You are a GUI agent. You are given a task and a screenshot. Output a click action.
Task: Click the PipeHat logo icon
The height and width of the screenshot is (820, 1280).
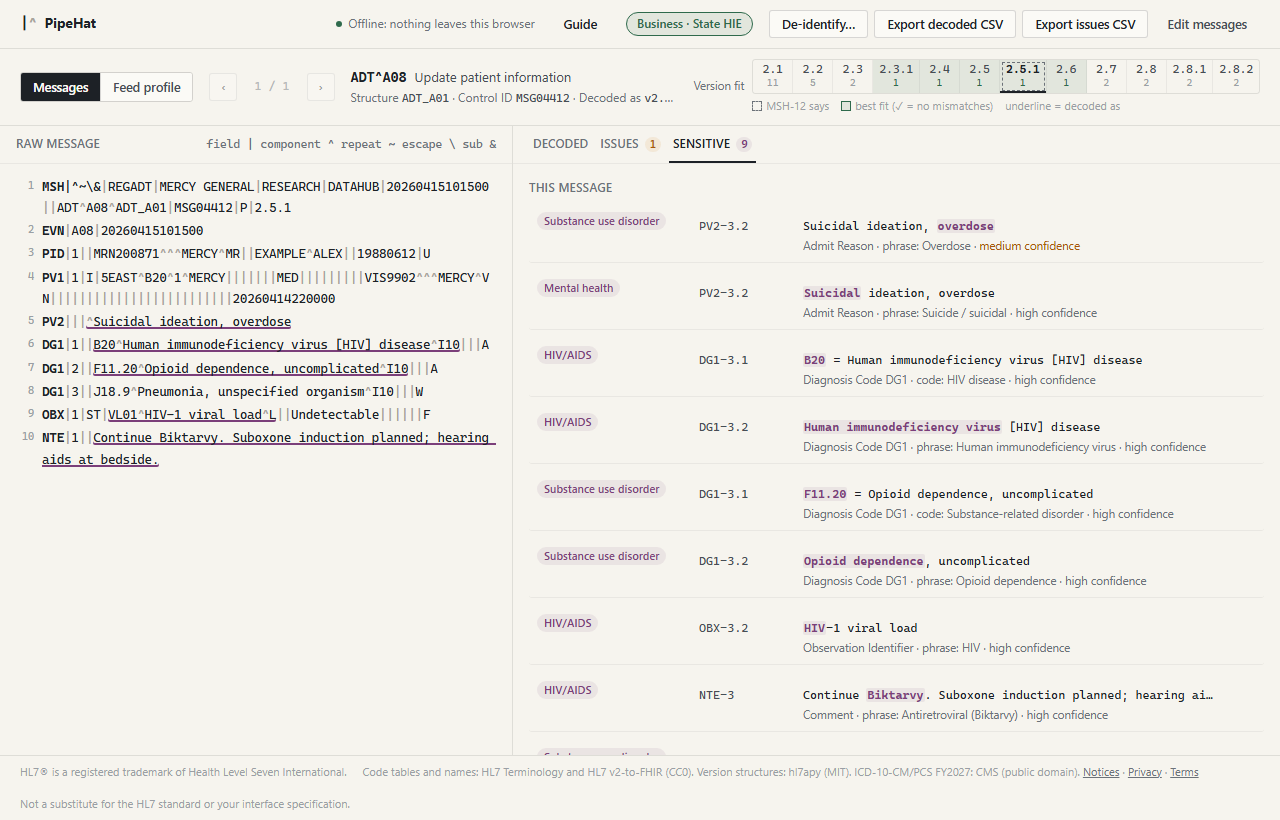[29, 24]
